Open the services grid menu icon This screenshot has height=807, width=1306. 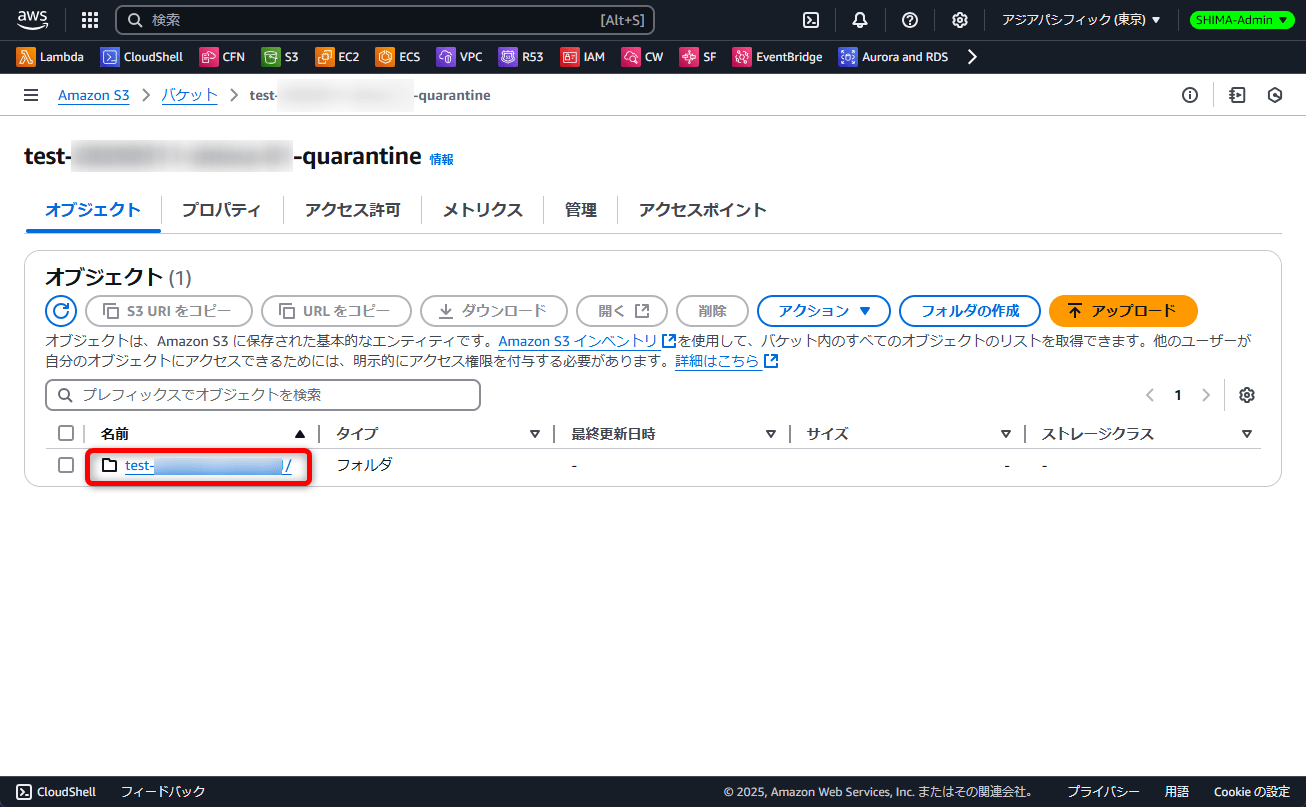[x=90, y=20]
